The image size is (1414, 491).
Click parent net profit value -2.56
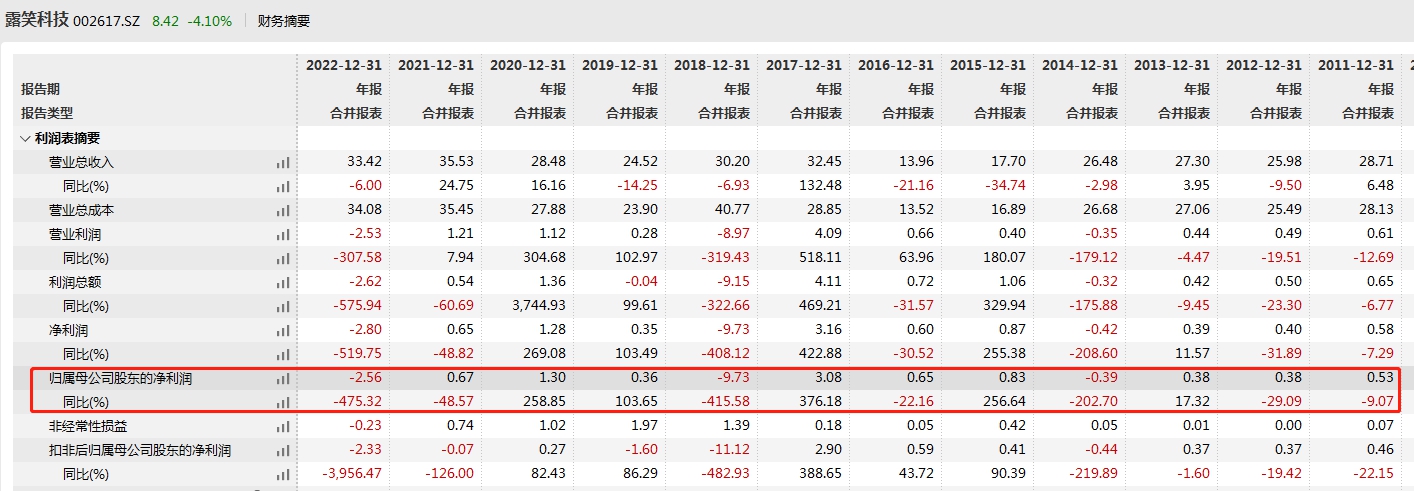pos(366,378)
